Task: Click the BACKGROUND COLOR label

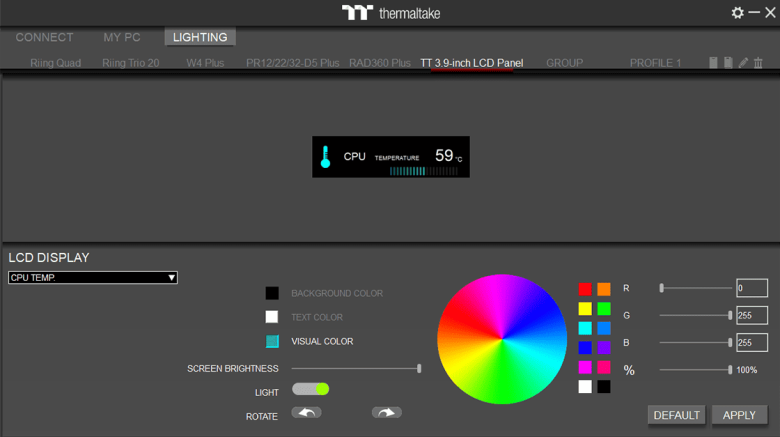Action: [337, 293]
